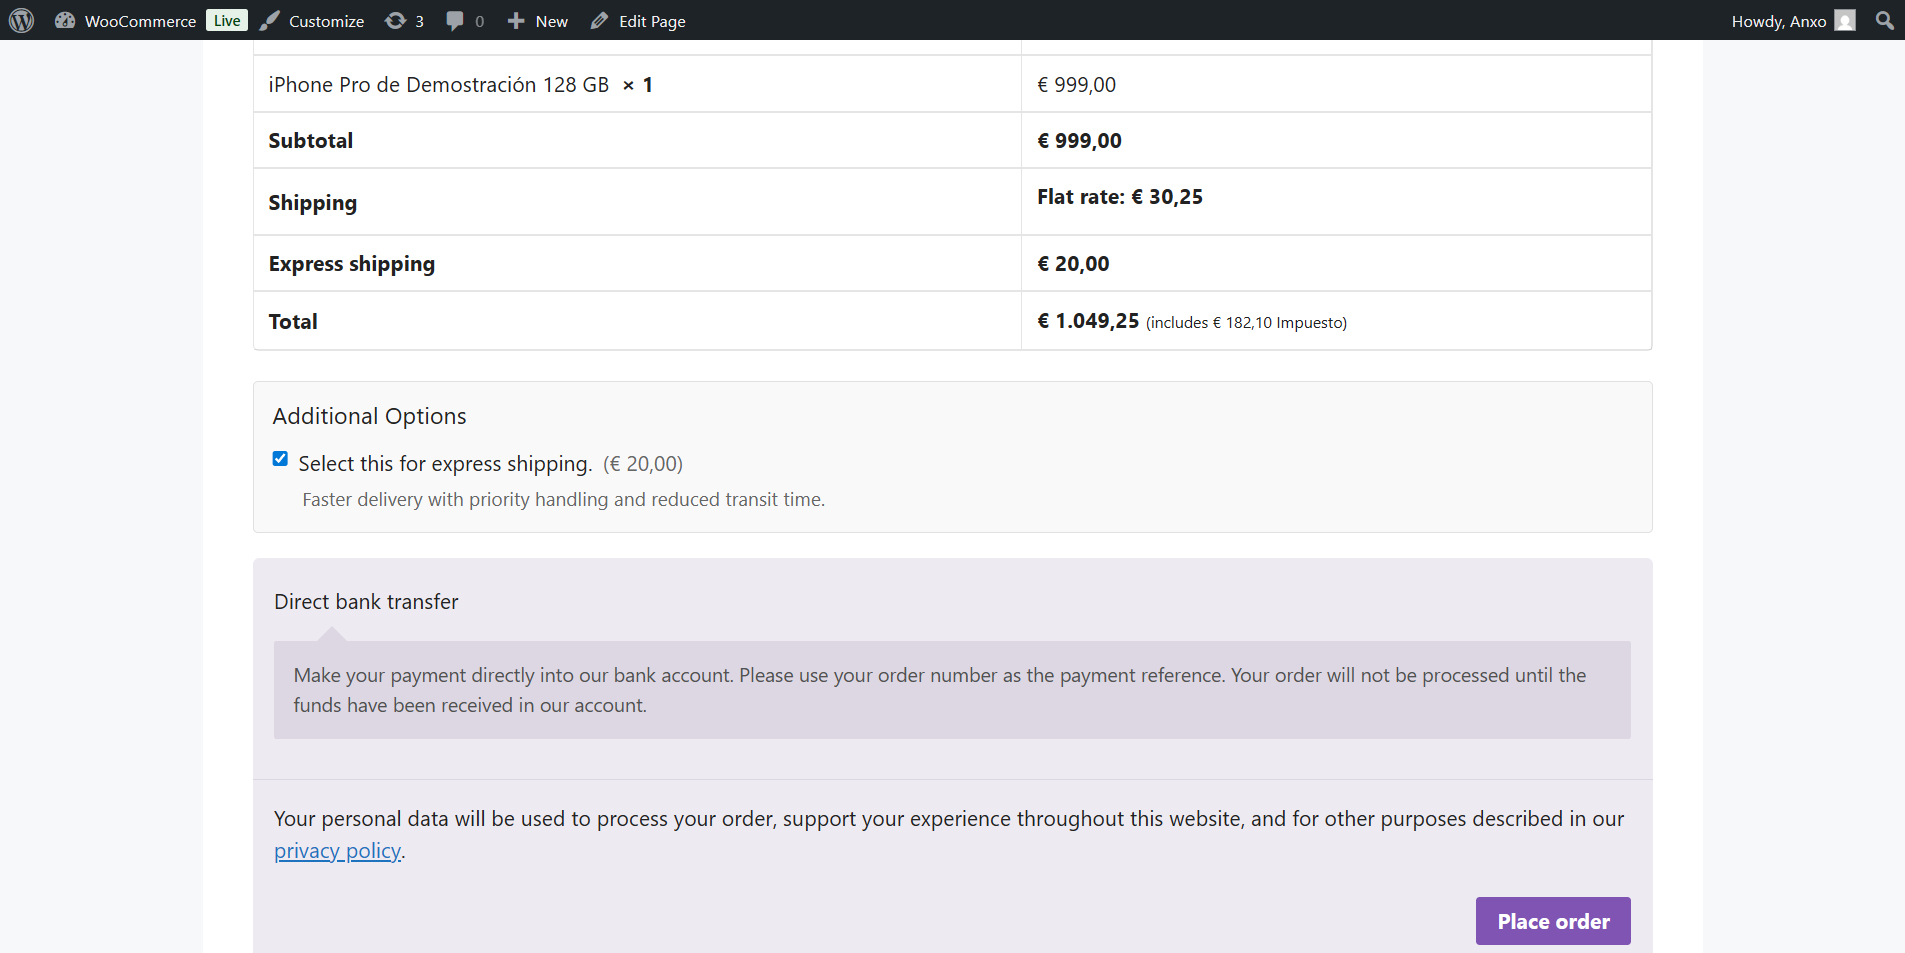Expand the New content menu
Screen dimensions: 1905x953
551,21
